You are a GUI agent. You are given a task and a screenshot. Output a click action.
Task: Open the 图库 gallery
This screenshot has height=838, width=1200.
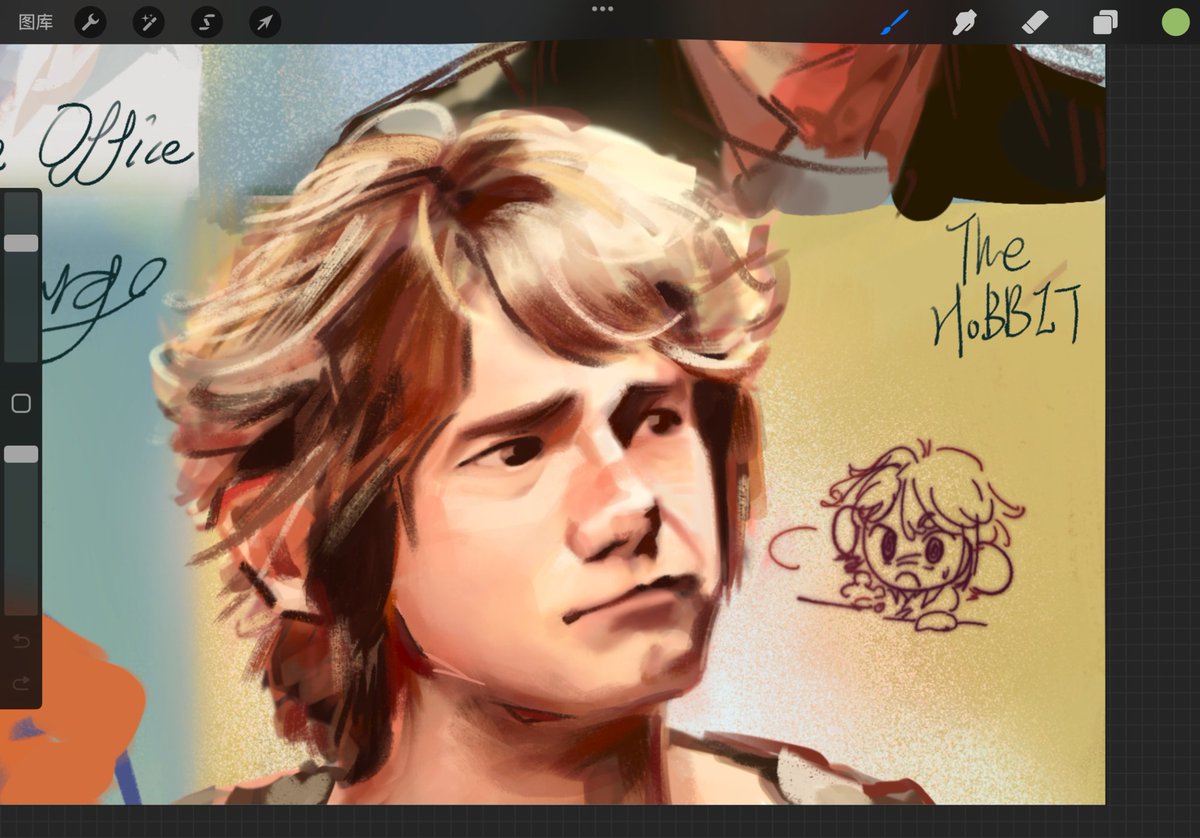pyautogui.click(x=36, y=22)
